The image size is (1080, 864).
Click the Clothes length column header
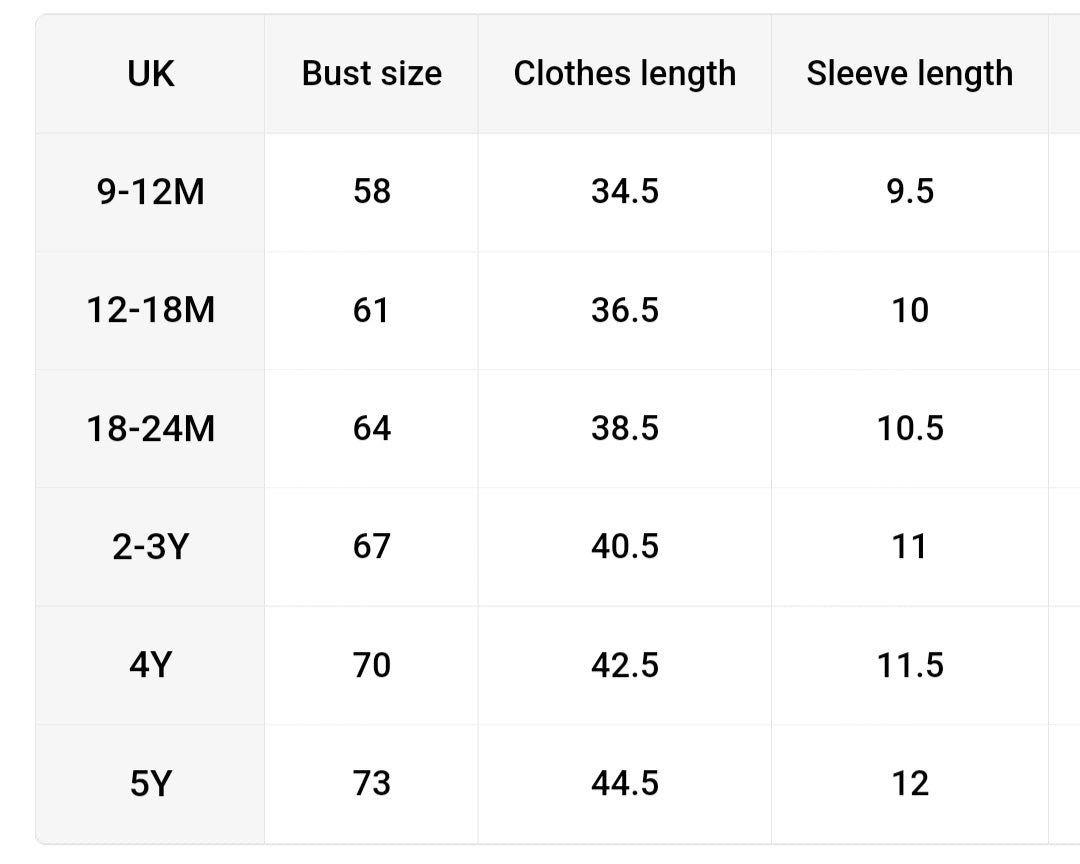point(624,73)
